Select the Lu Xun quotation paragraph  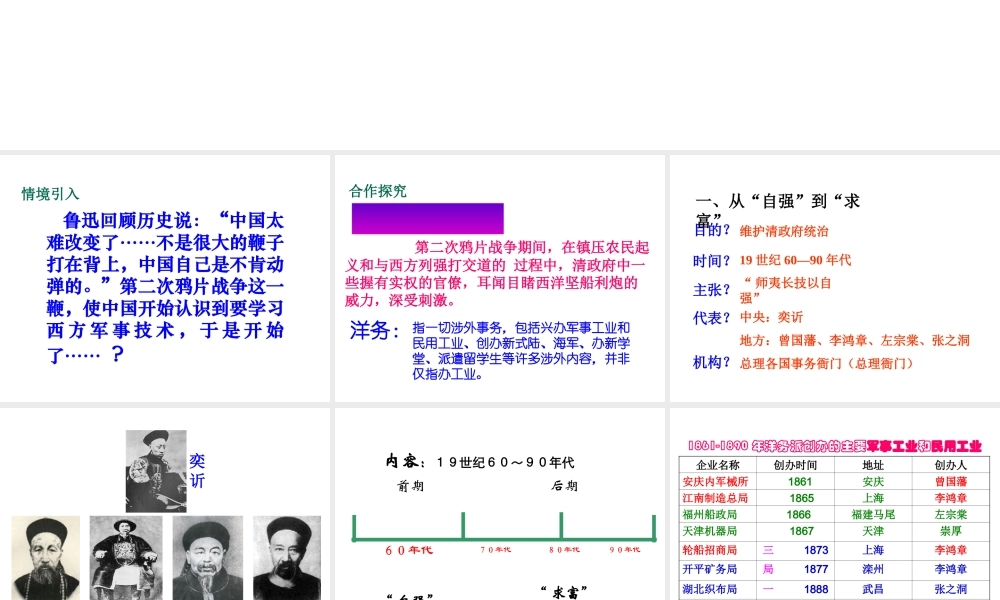click(x=165, y=286)
